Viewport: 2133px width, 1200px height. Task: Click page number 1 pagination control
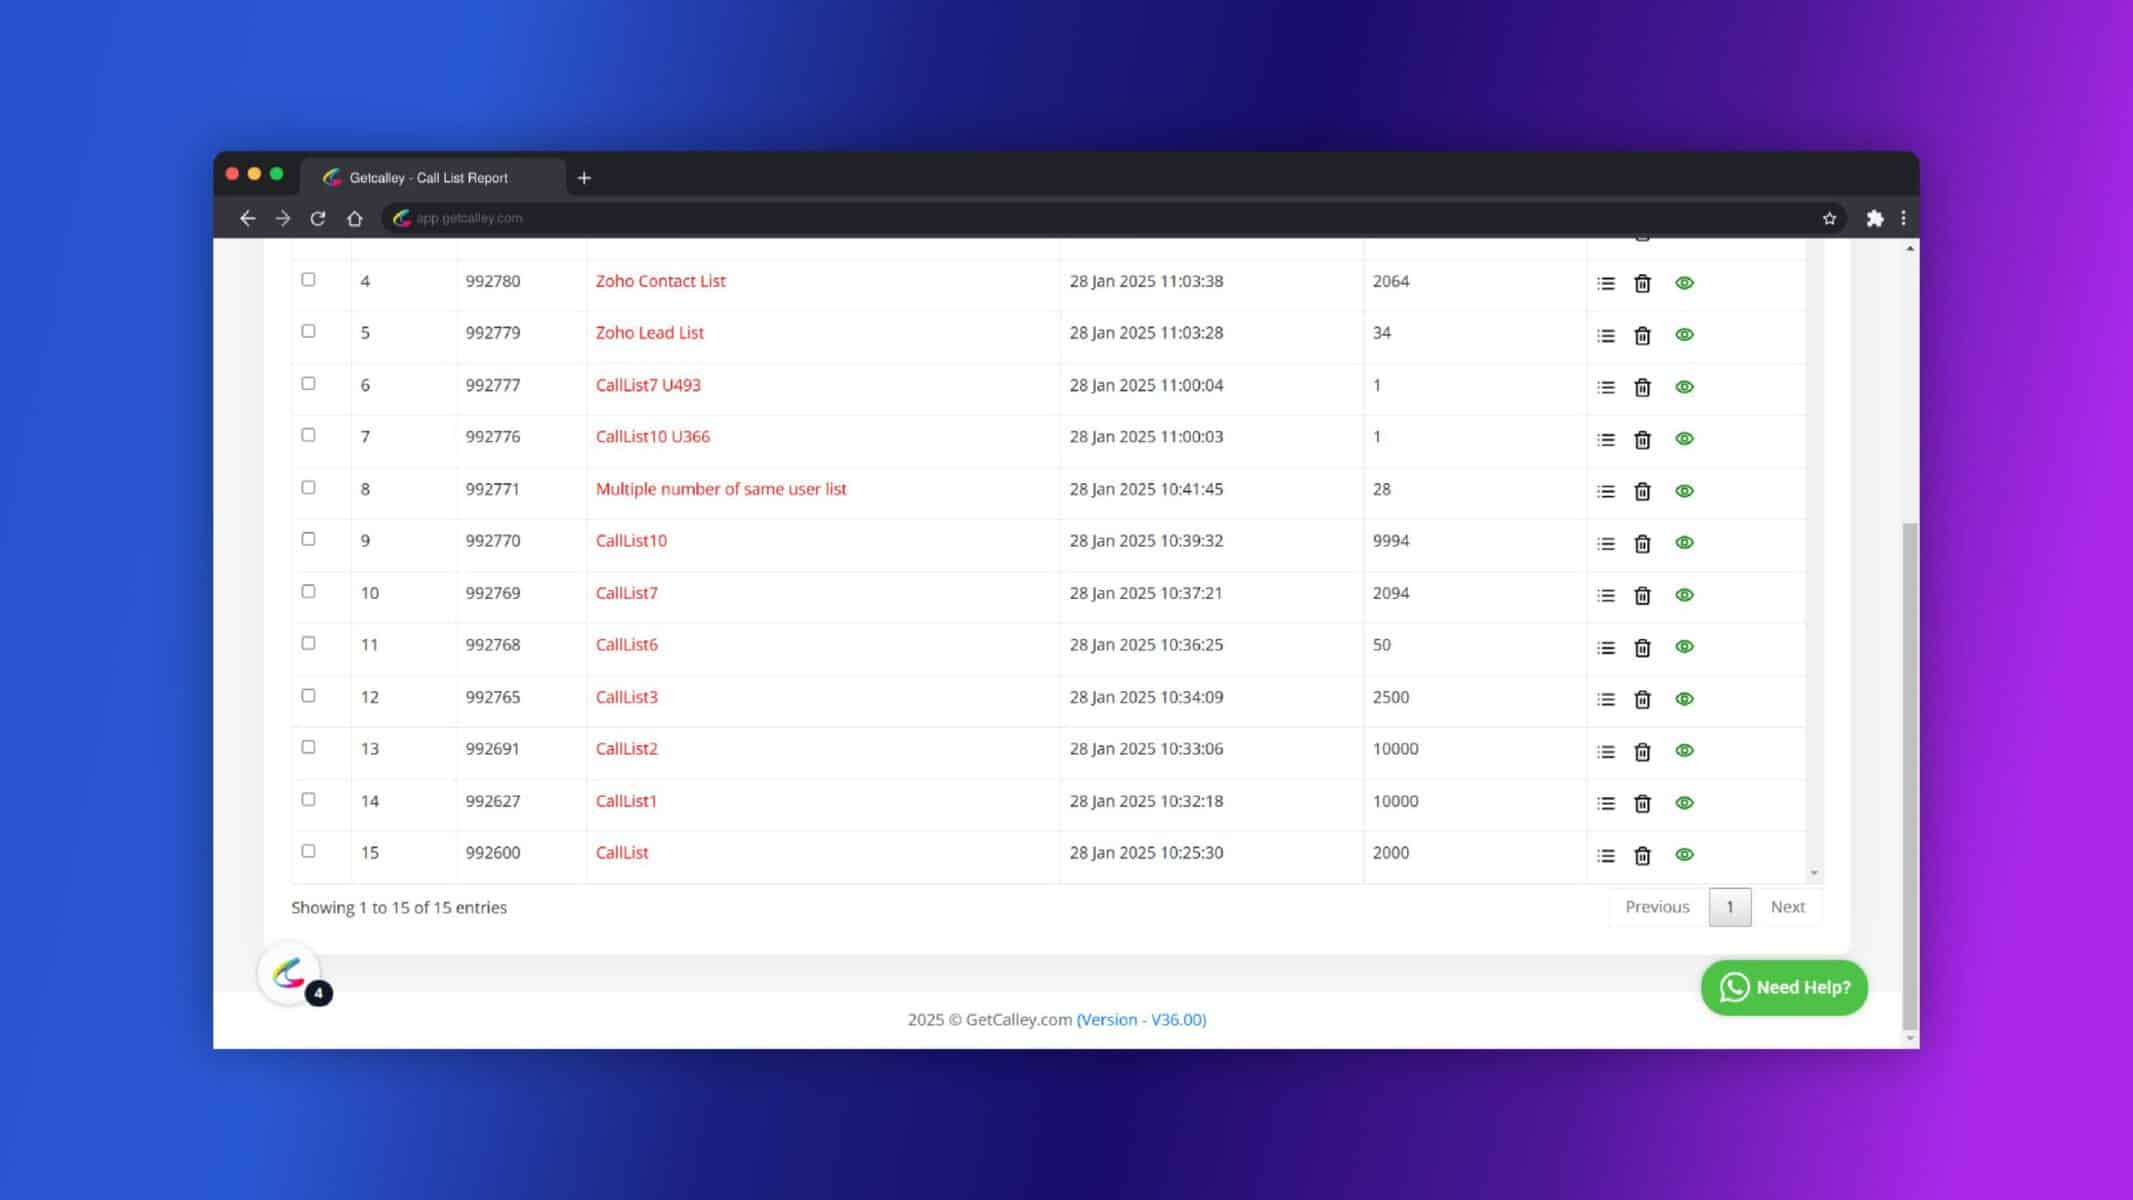(x=1730, y=905)
